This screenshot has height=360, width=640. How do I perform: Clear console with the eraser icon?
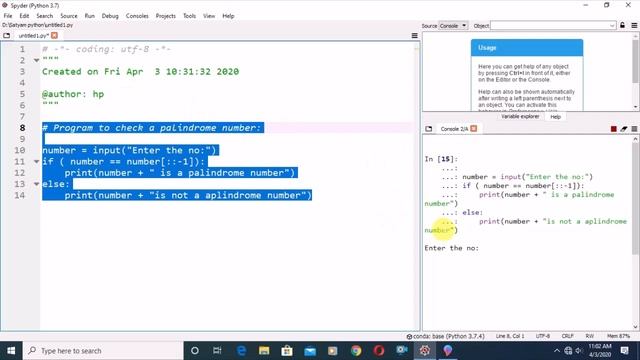pos(624,129)
